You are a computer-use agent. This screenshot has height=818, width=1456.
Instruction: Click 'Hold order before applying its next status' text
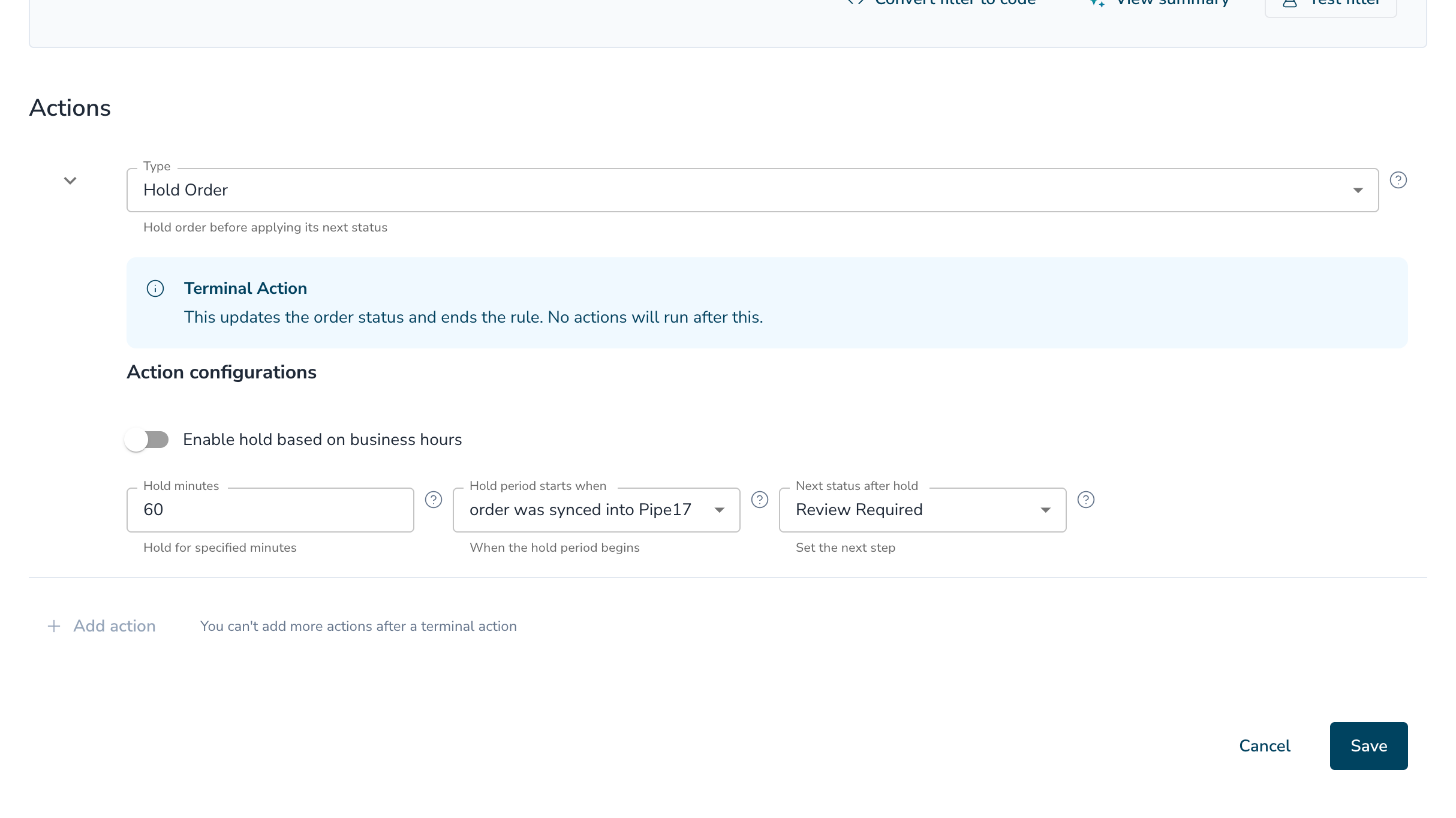[265, 227]
